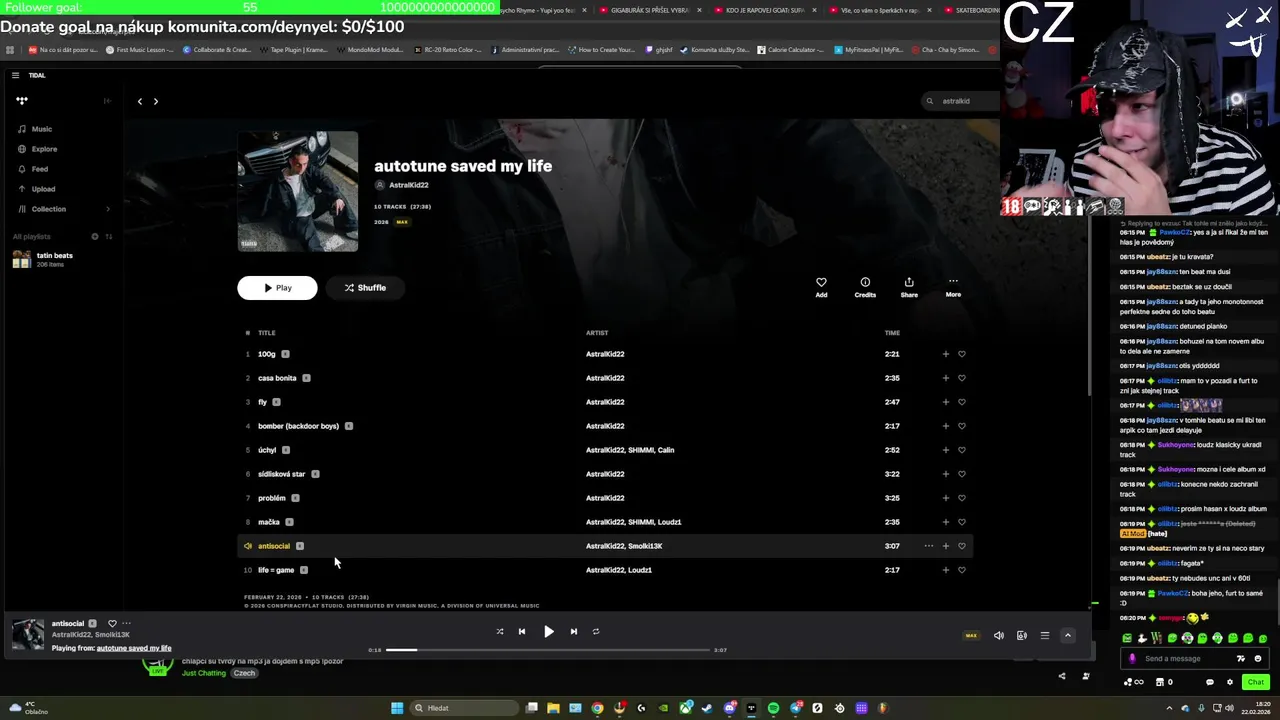
Task: Add problém to playlist with plus
Action: click(x=945, y=498)
